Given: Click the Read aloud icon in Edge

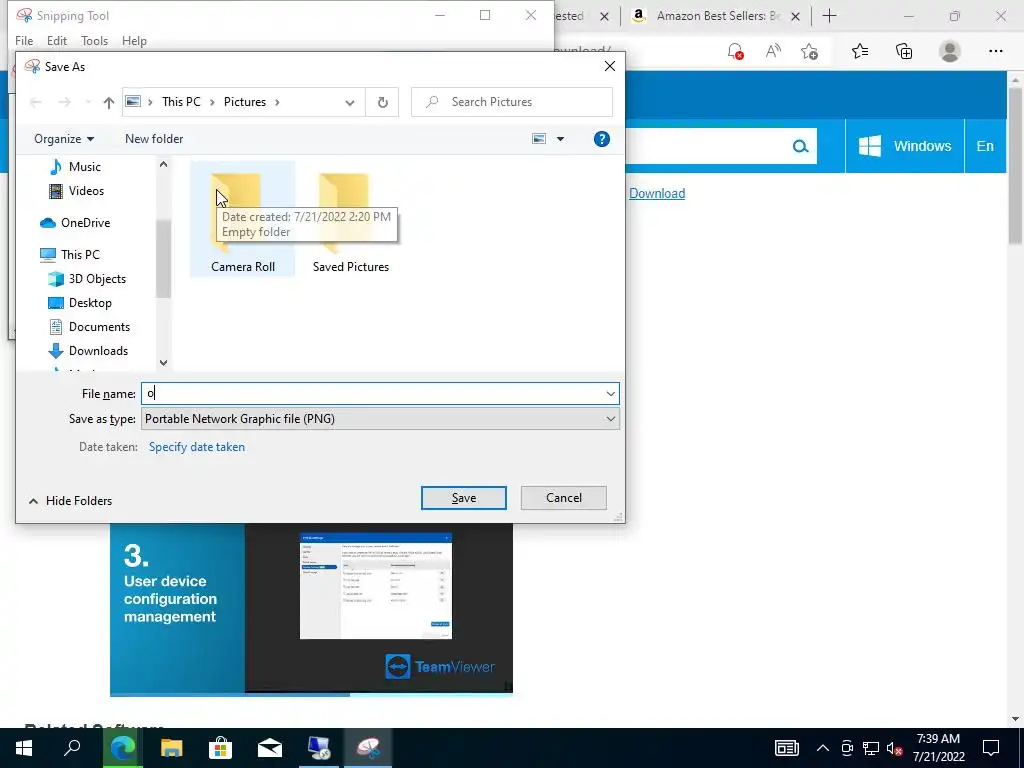Looking at the screenshot, I should [773, 52].
